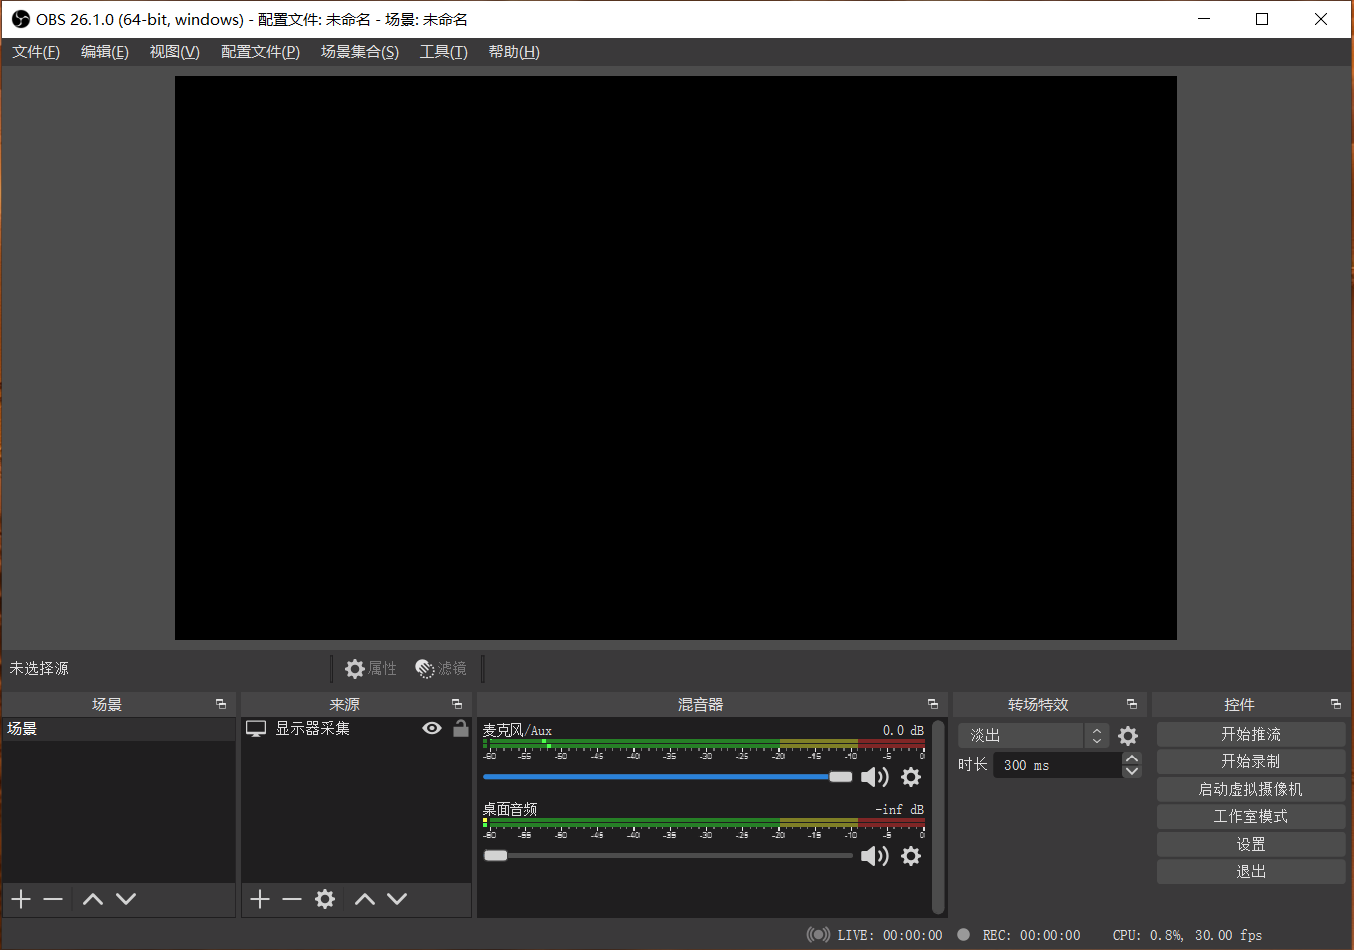Click the 时长 300 ms input field
1354x950 pixels.
click(1057, 765)
